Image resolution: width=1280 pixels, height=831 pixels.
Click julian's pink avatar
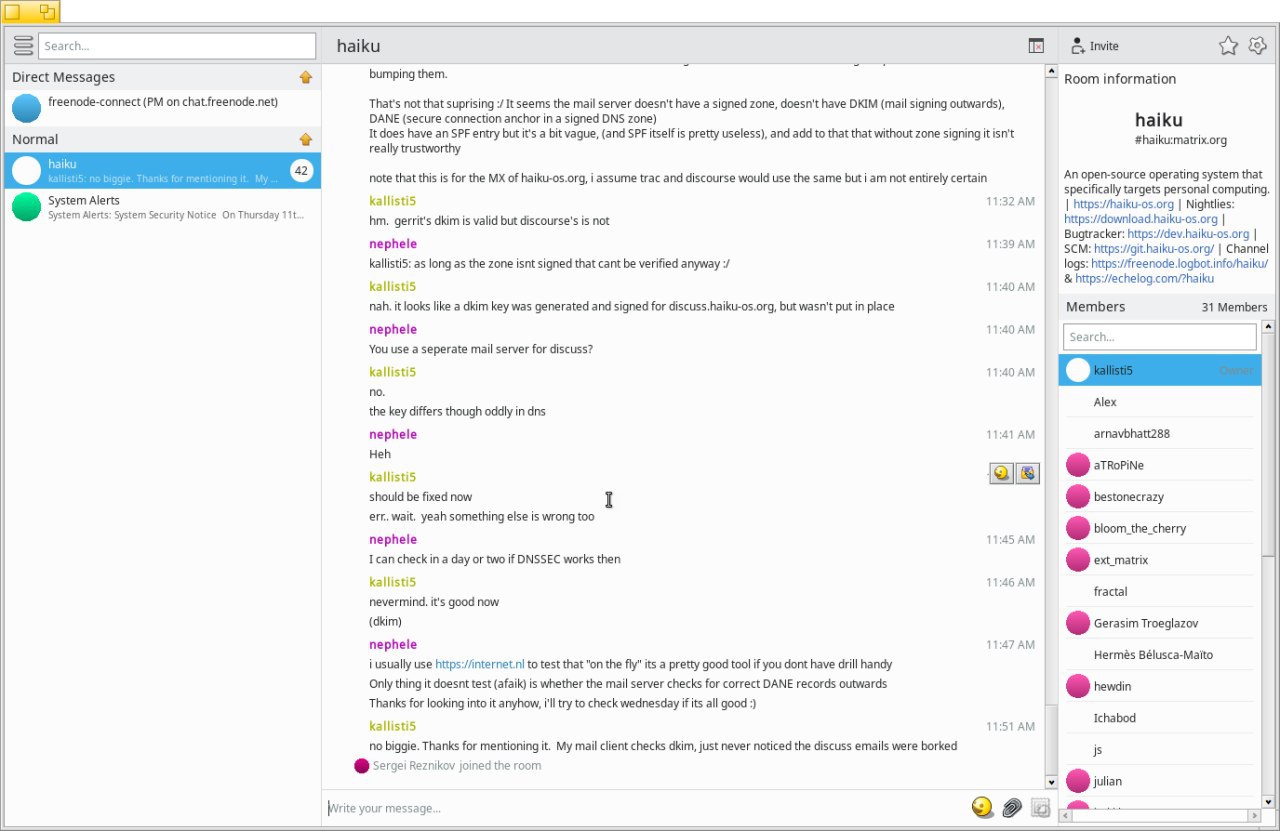(1077, 781)
